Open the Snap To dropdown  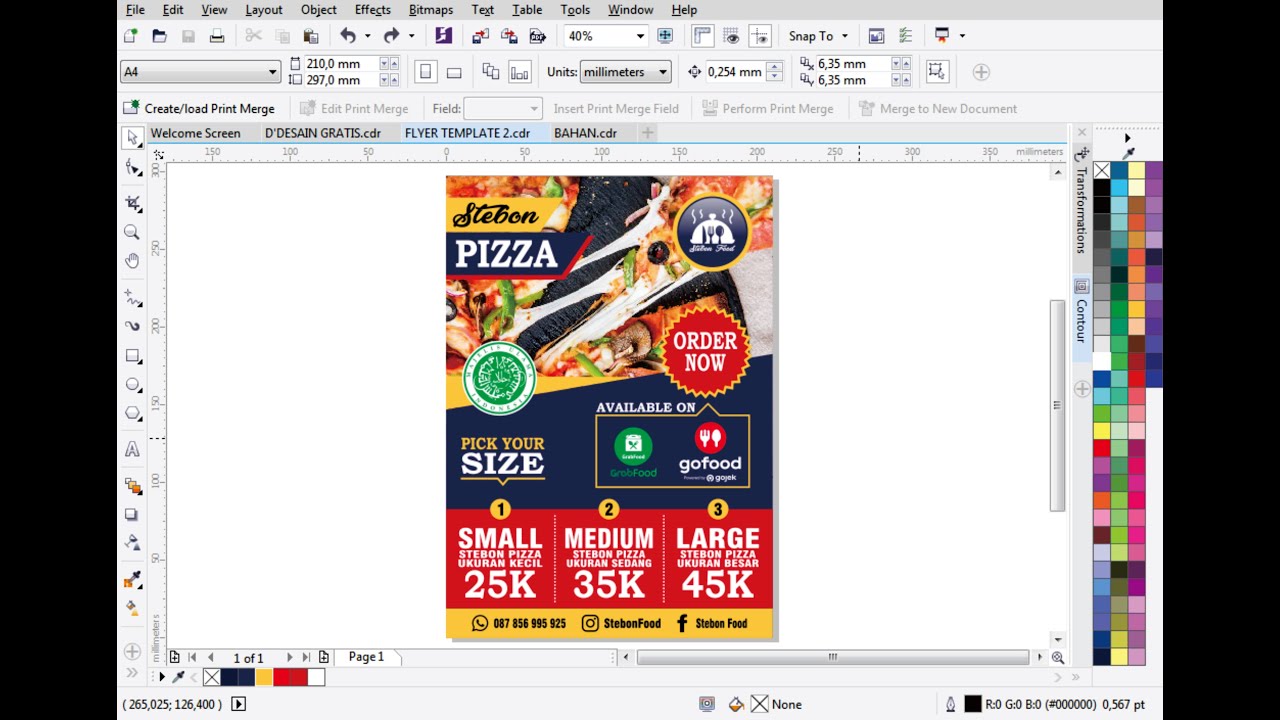pyautogui.click(x=817, y=36)
